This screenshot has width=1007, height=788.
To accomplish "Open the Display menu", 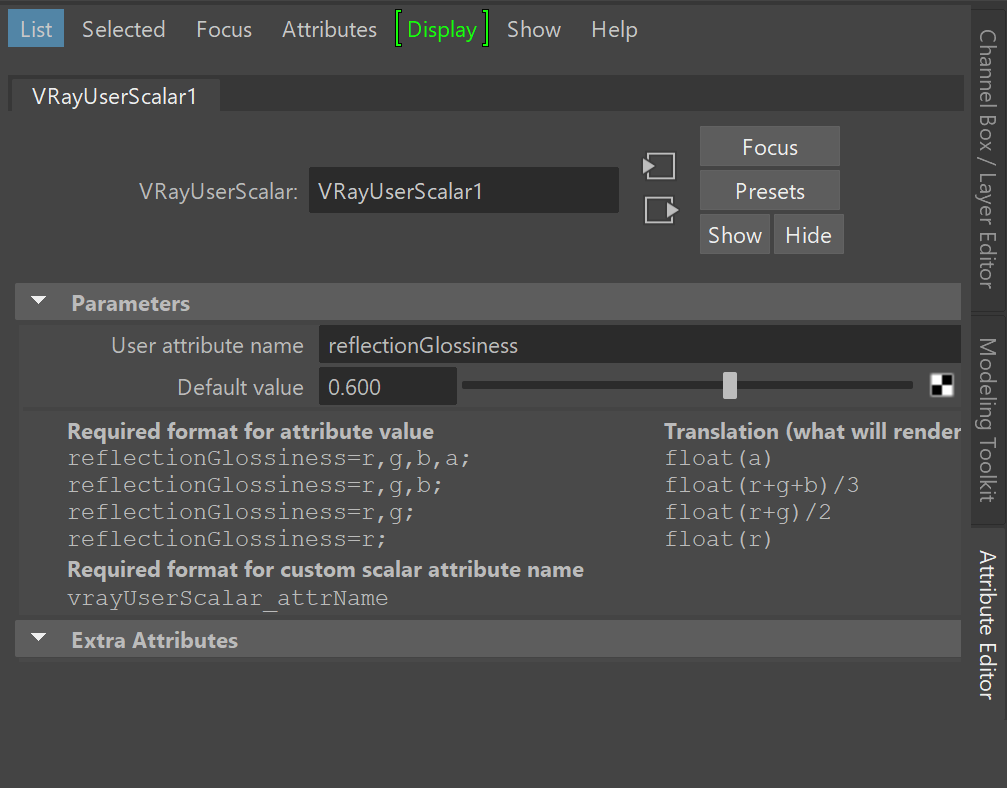I will tap(442, 29).
